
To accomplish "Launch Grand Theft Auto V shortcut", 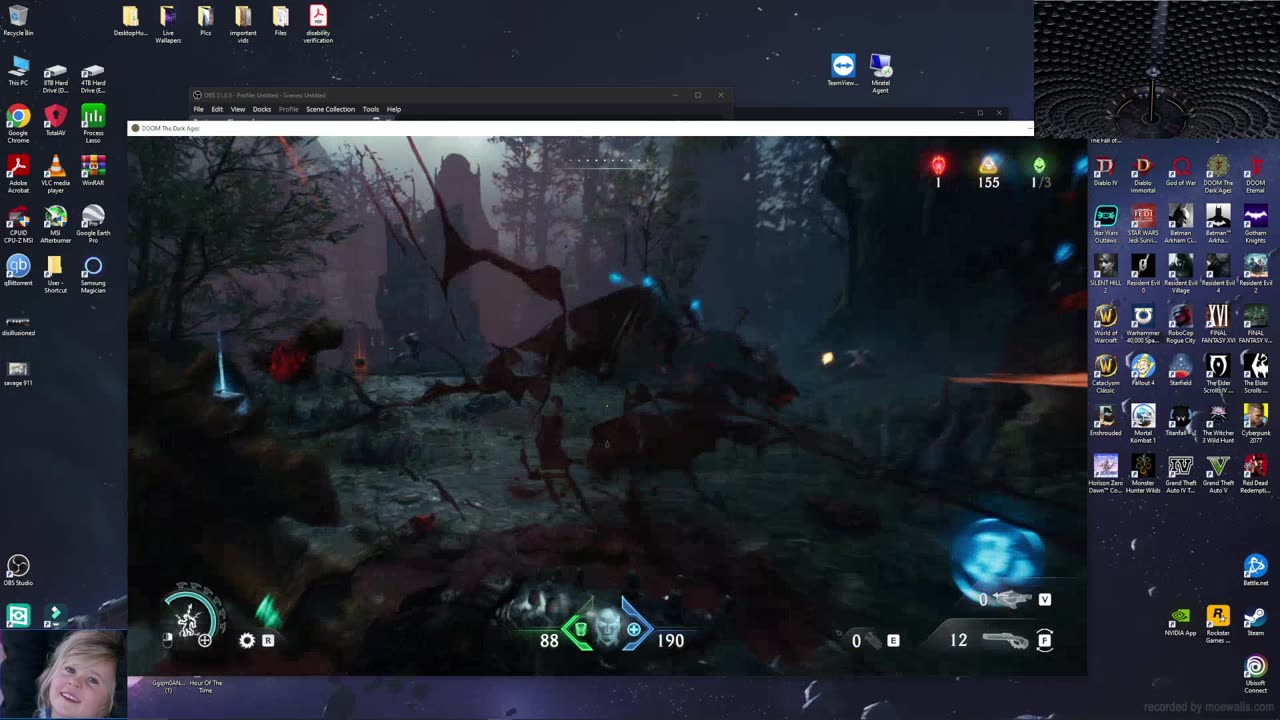I will [1218, 474].
